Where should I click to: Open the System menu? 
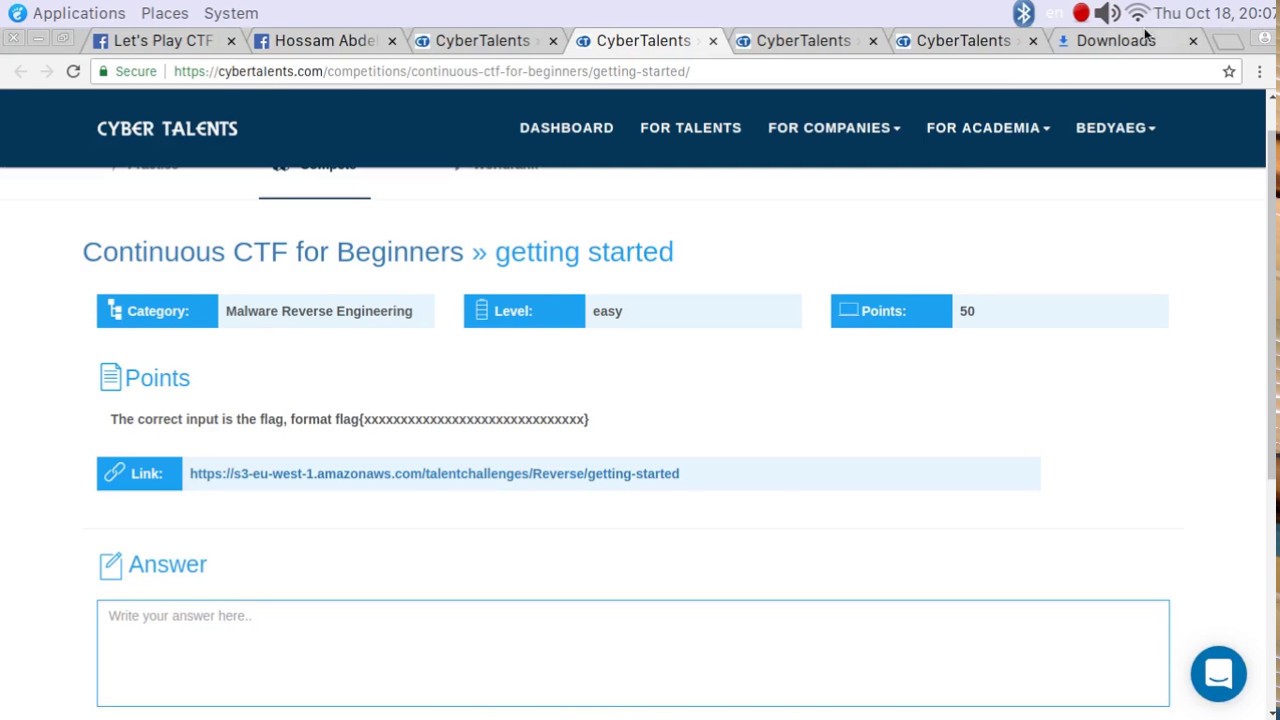point(231,13)
